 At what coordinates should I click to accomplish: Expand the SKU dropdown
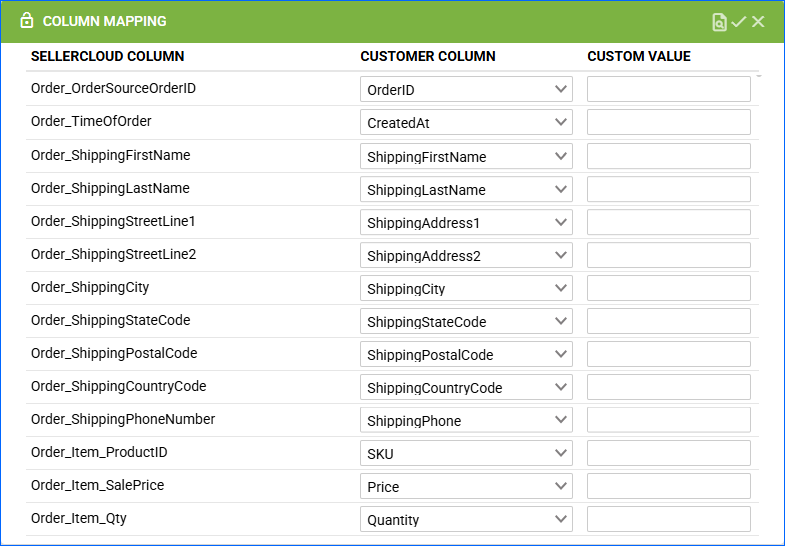(466, 453)
